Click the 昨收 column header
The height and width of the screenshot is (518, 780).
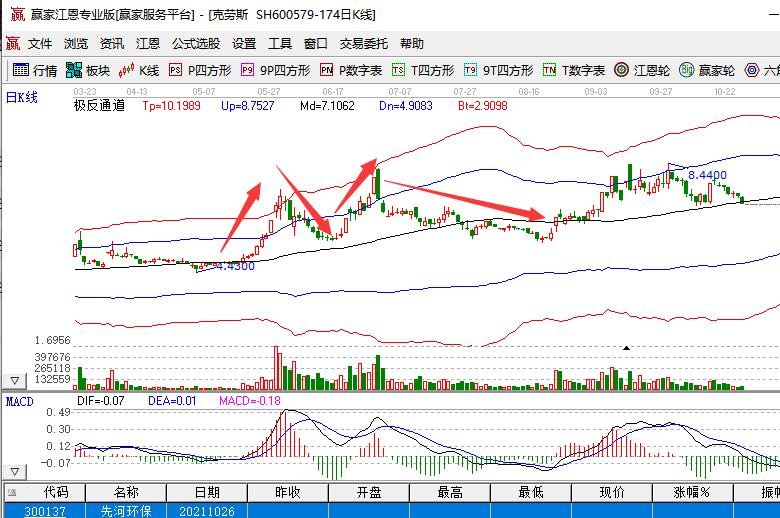click(x=287, y=493)
